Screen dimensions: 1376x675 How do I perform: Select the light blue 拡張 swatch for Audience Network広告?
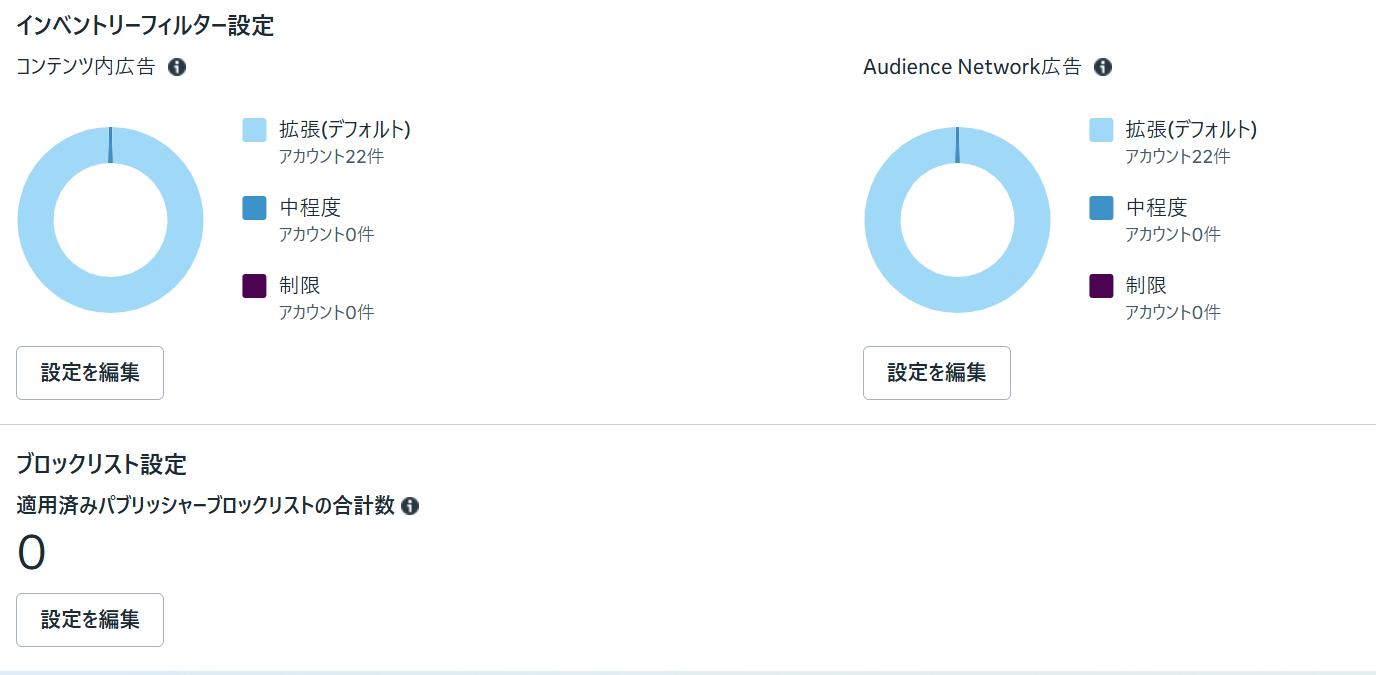[1101, 130]
